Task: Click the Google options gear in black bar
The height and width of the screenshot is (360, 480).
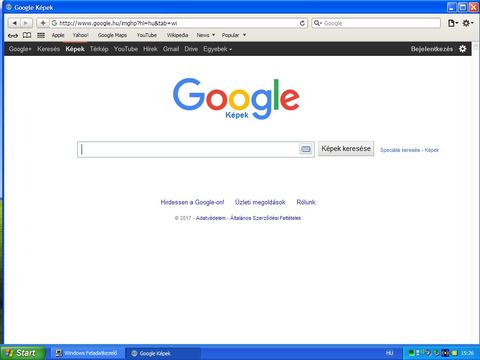Action: (463, 49)
